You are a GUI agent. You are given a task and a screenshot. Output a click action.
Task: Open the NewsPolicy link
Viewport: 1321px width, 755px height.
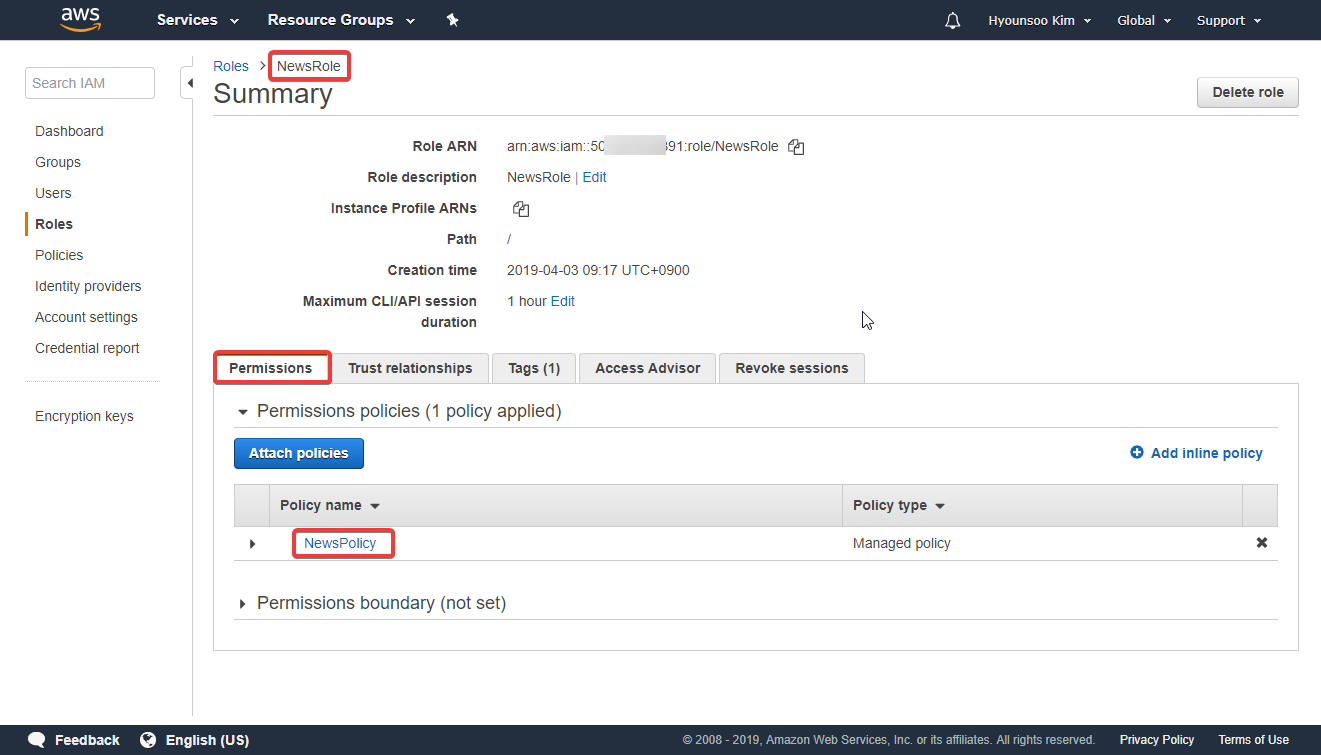coord(340,543)
